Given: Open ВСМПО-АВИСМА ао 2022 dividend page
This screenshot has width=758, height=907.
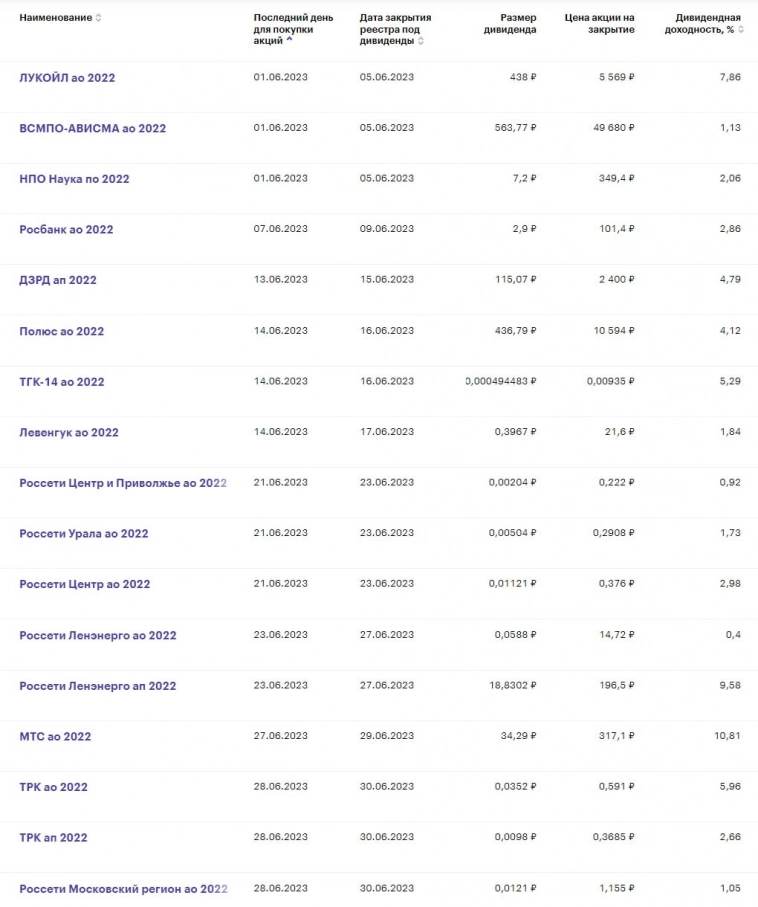Looking at the screenshot, I should (92, 128).
